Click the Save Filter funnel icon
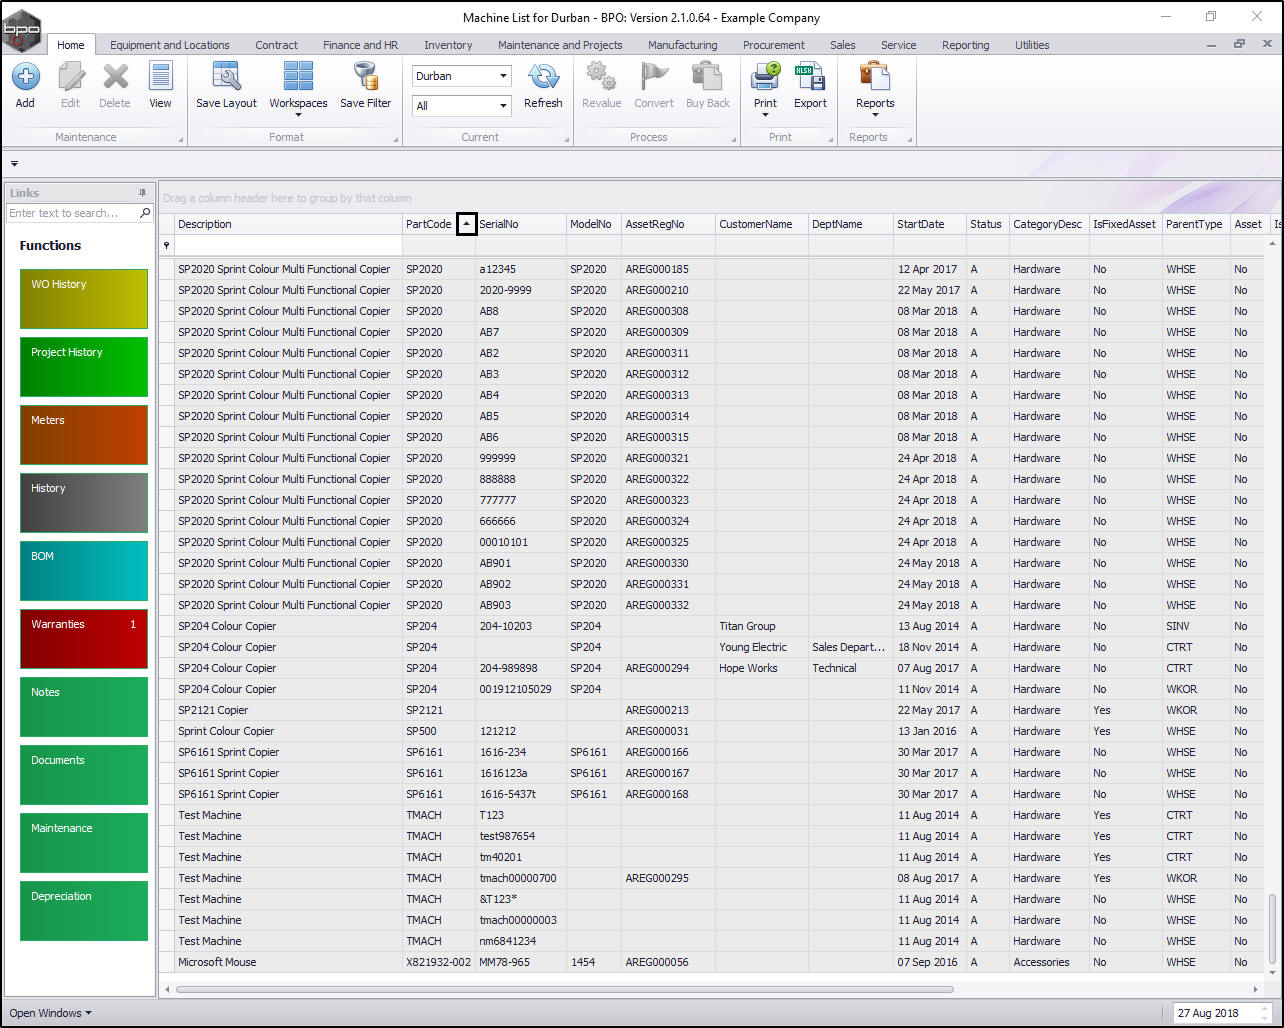 (x=366, y=77)
